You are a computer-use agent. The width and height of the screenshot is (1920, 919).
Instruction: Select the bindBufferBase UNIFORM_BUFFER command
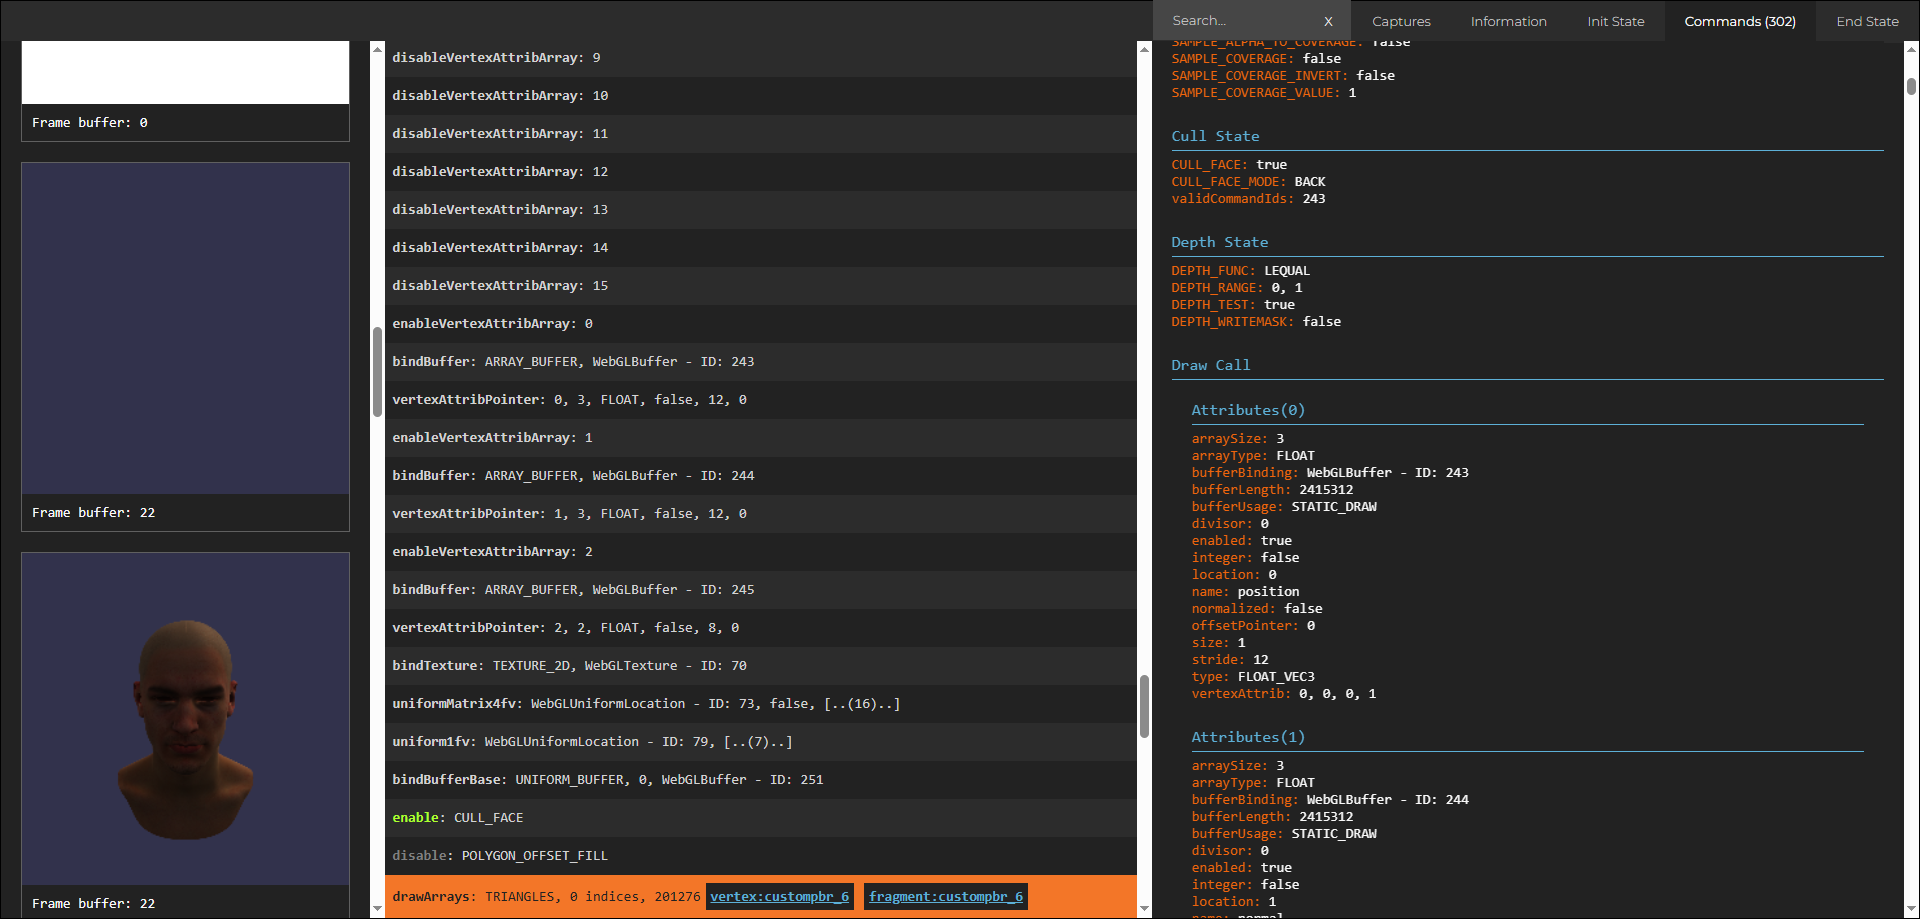coord(760,780)
